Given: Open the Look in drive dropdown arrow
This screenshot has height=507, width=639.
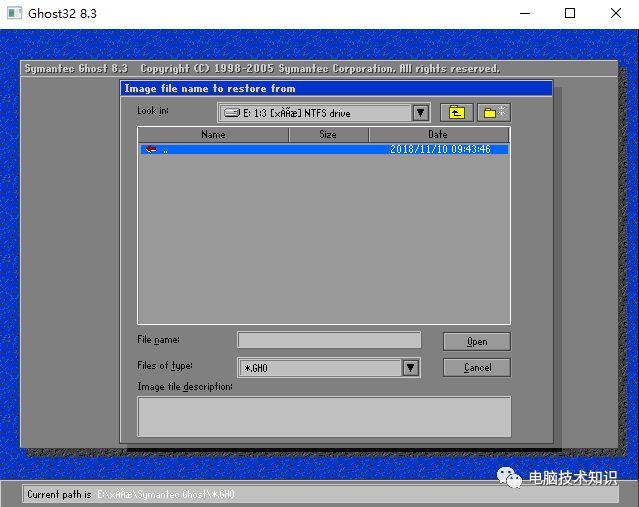Looking at the screenshot, I should click(x=421, y=113).
